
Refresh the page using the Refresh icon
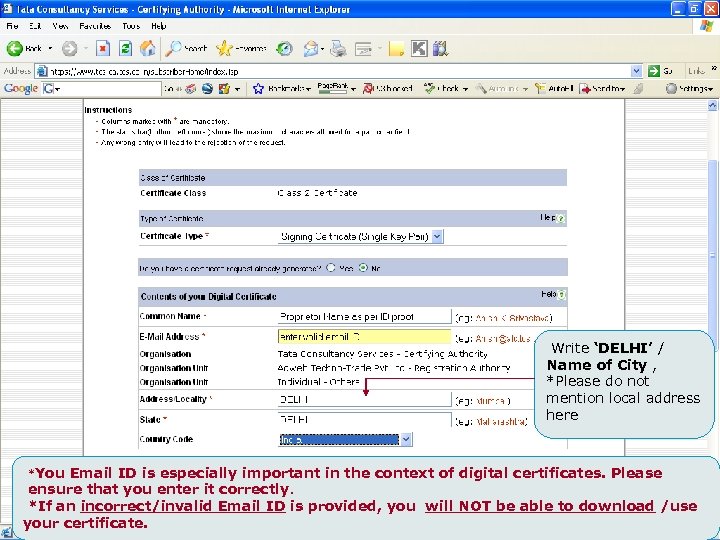(125, 48)
